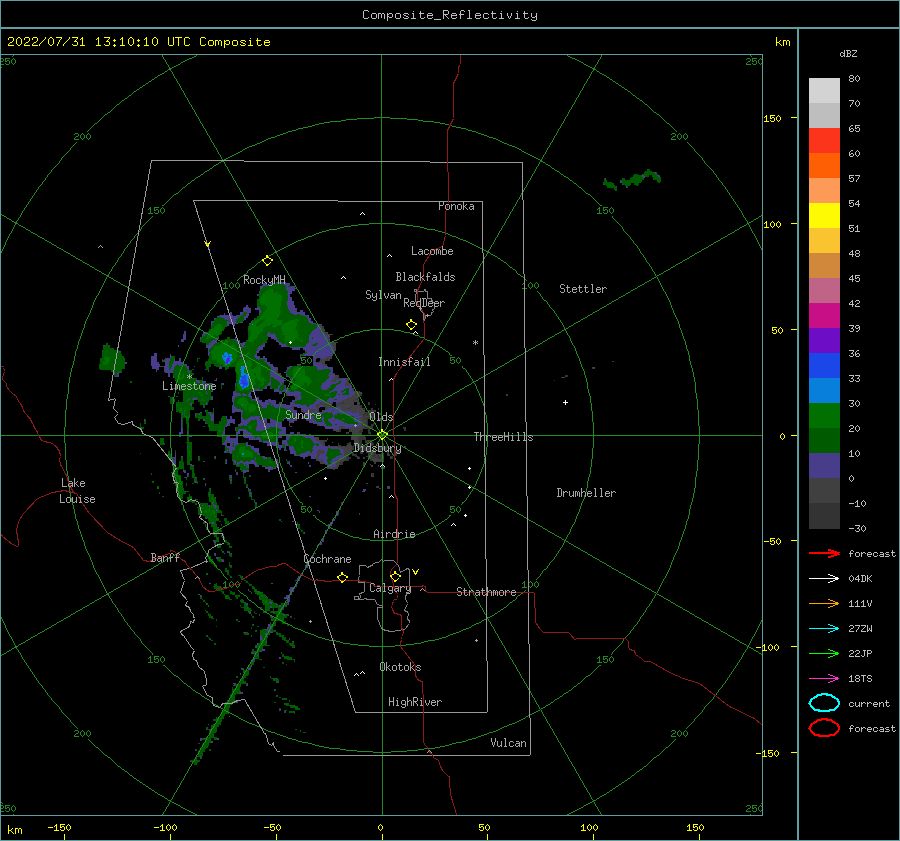Click the Calgary city label

click(x=390, y=588)
